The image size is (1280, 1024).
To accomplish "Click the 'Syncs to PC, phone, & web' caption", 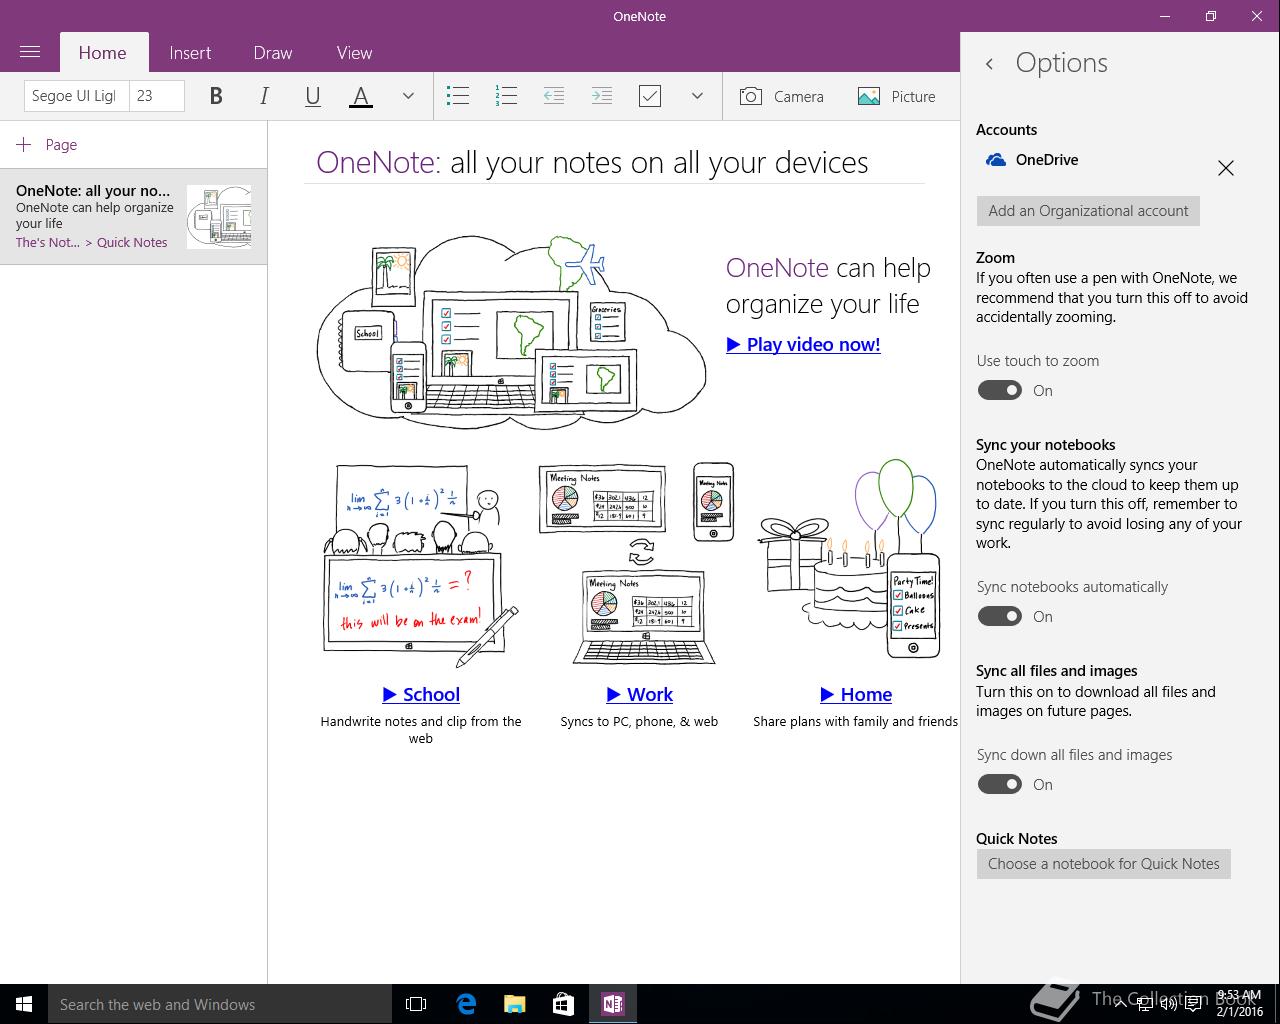I will coord(639,721).
